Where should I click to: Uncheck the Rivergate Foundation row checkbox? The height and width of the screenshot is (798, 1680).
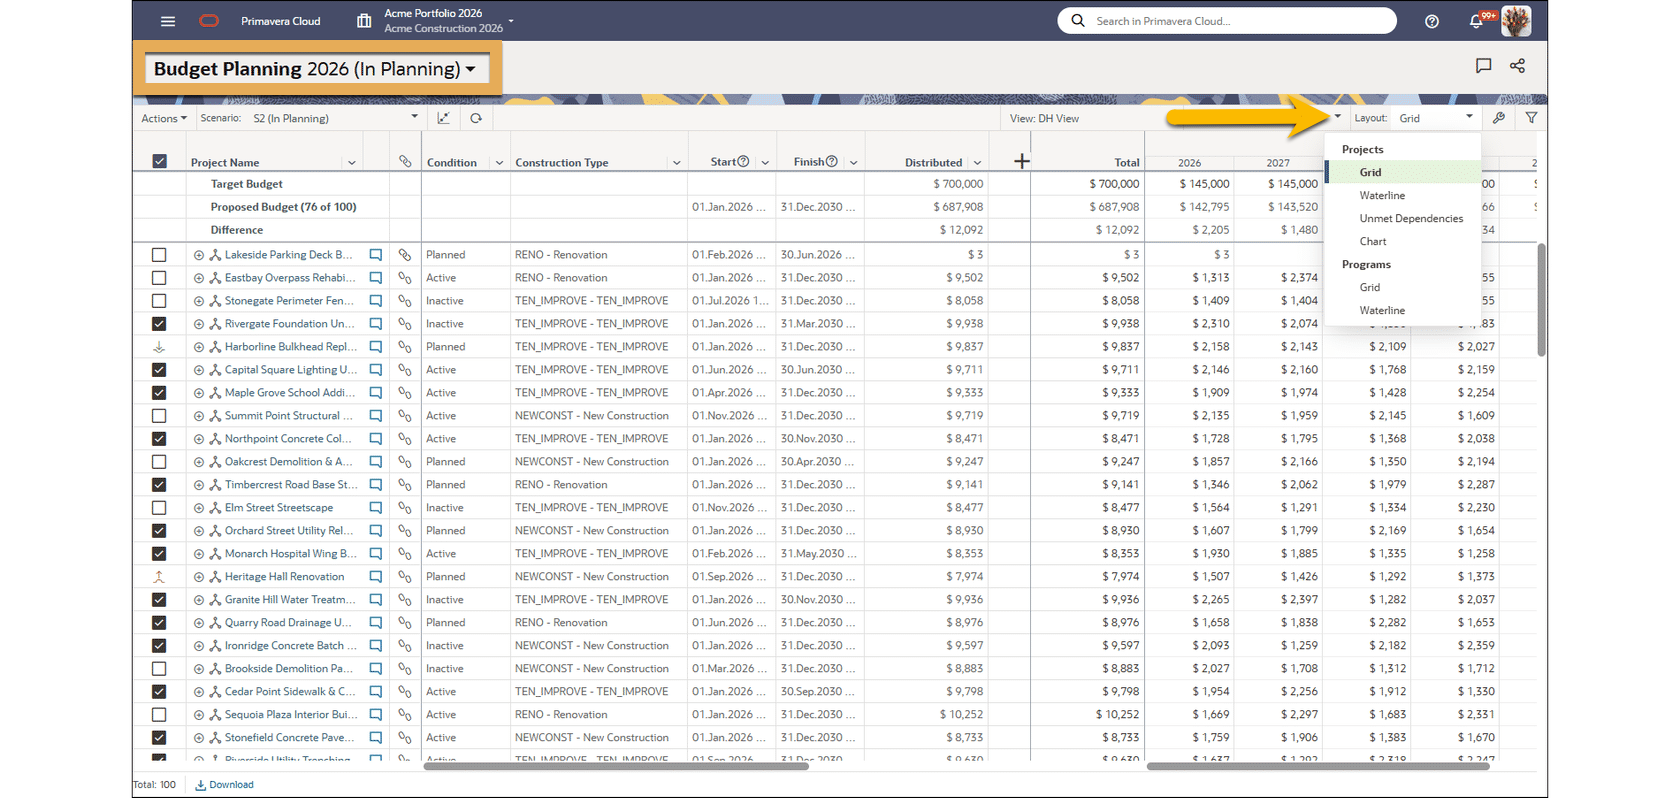click(x=159, y=324)
